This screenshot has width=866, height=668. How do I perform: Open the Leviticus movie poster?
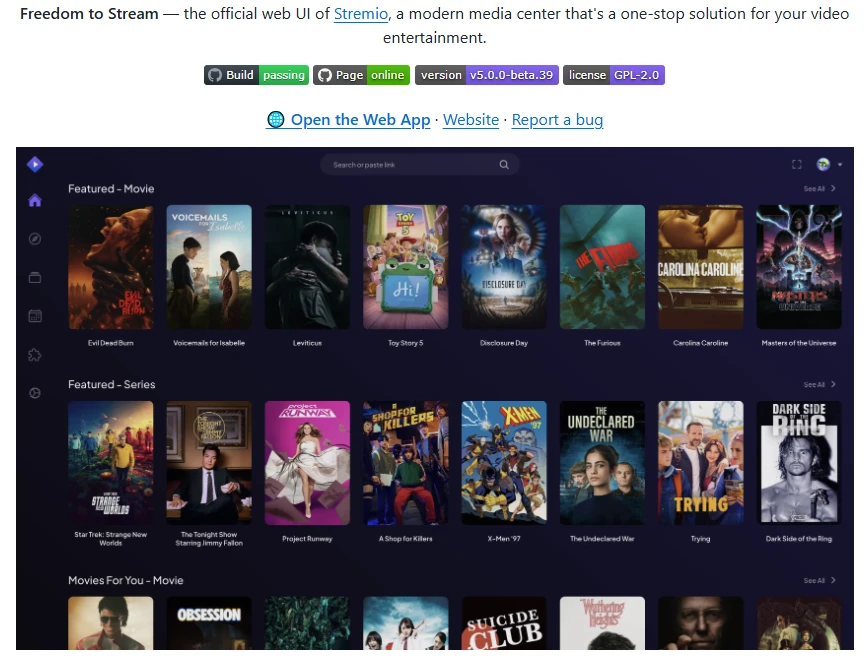307,267
